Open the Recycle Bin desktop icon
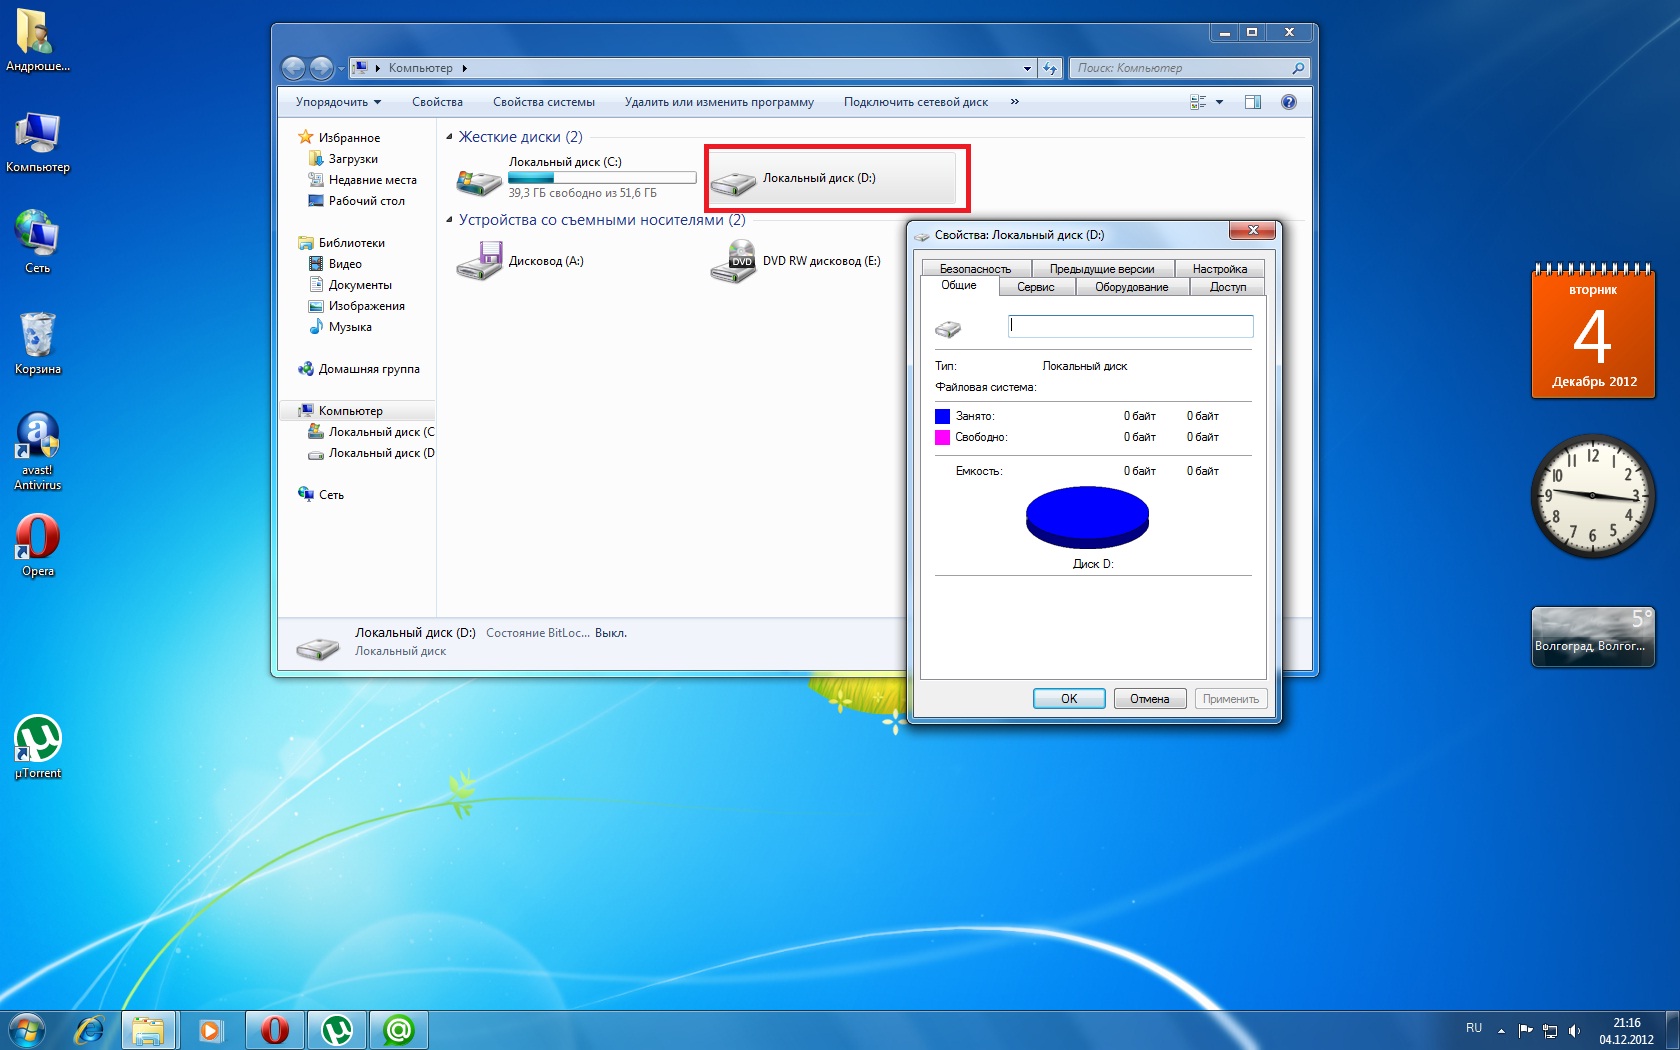This screenshot has width=1680, height=1050. coord(37,337)
